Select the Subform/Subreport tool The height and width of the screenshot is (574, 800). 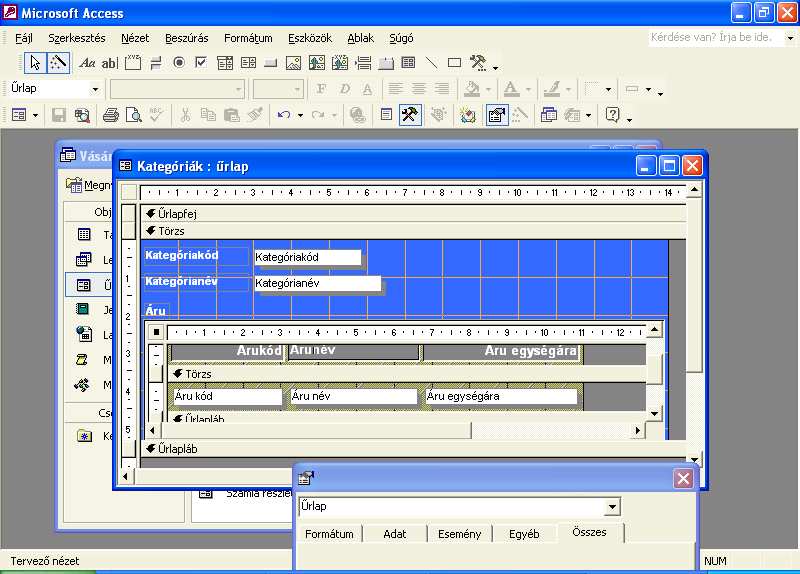coord(408,63)
